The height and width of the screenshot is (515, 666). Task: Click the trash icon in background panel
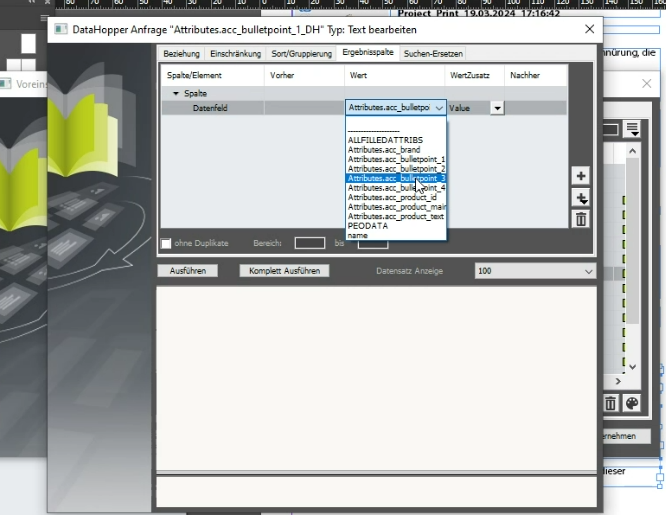point(610,403)
